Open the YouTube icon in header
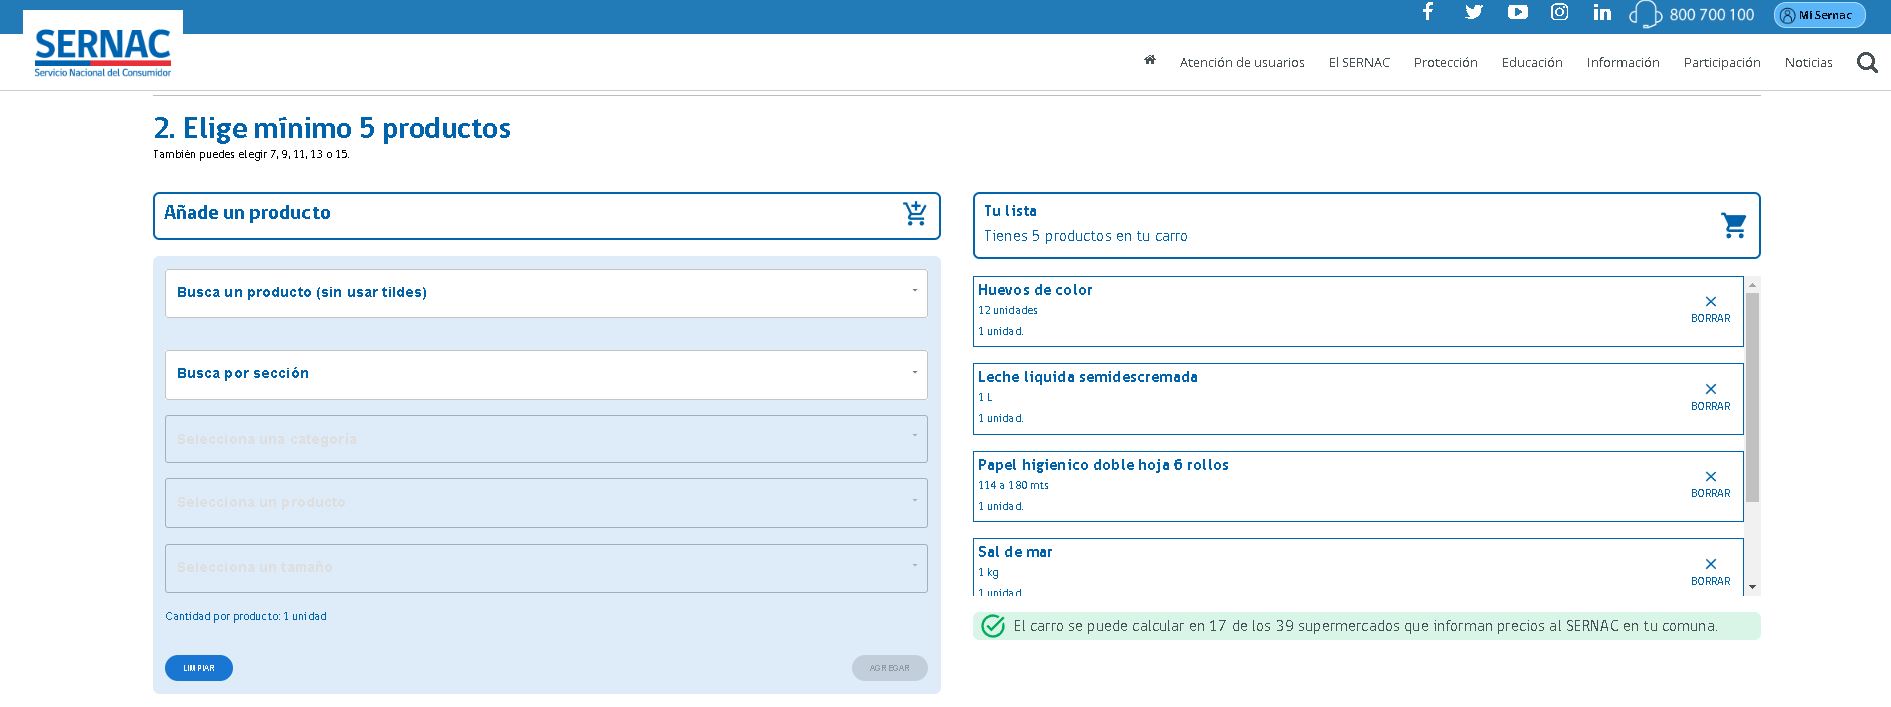Viewport: 1891px width, 707px height. (x=1517, y=12)
